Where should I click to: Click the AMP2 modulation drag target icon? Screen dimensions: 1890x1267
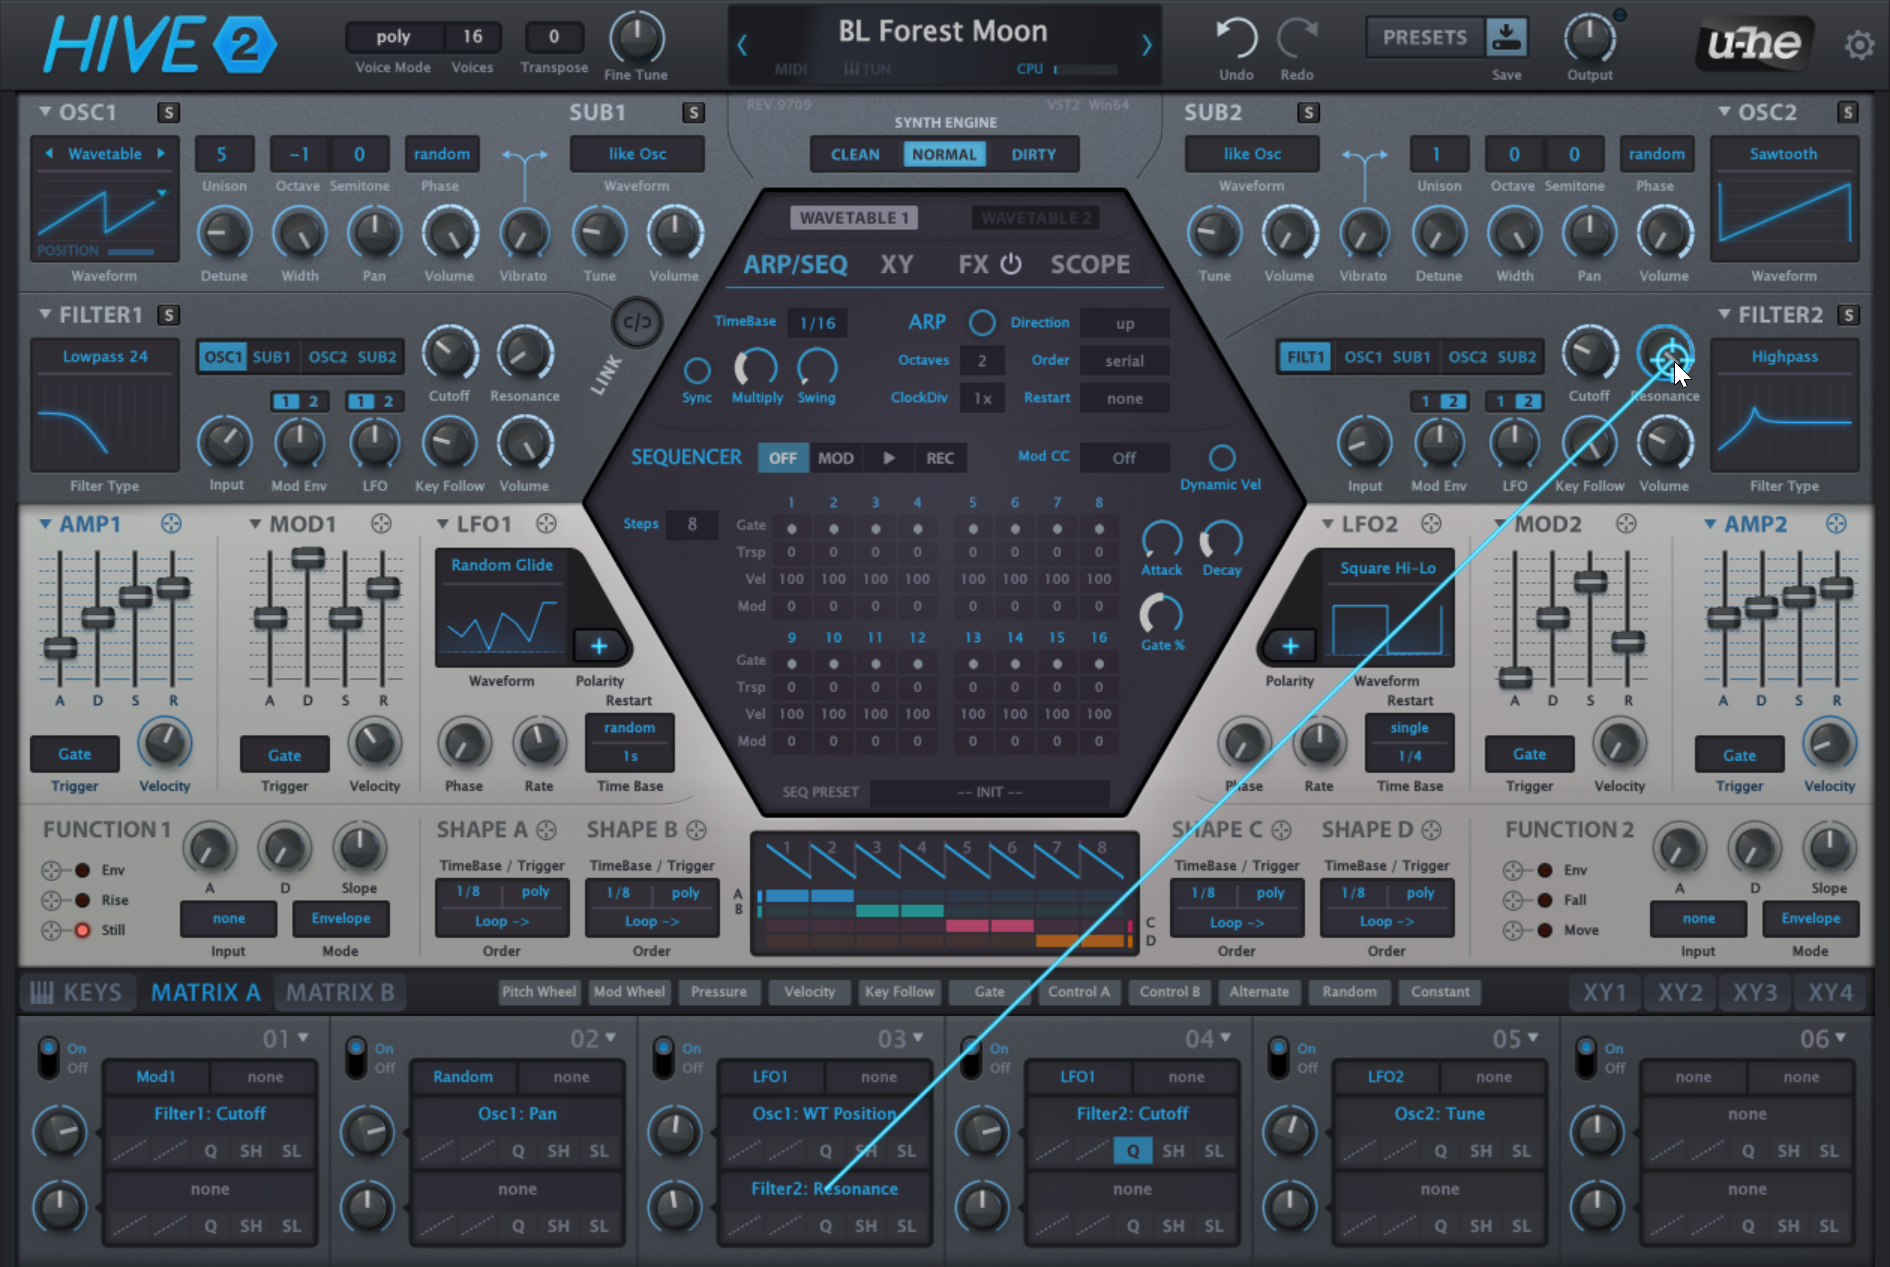click(x=1836, y=523)
